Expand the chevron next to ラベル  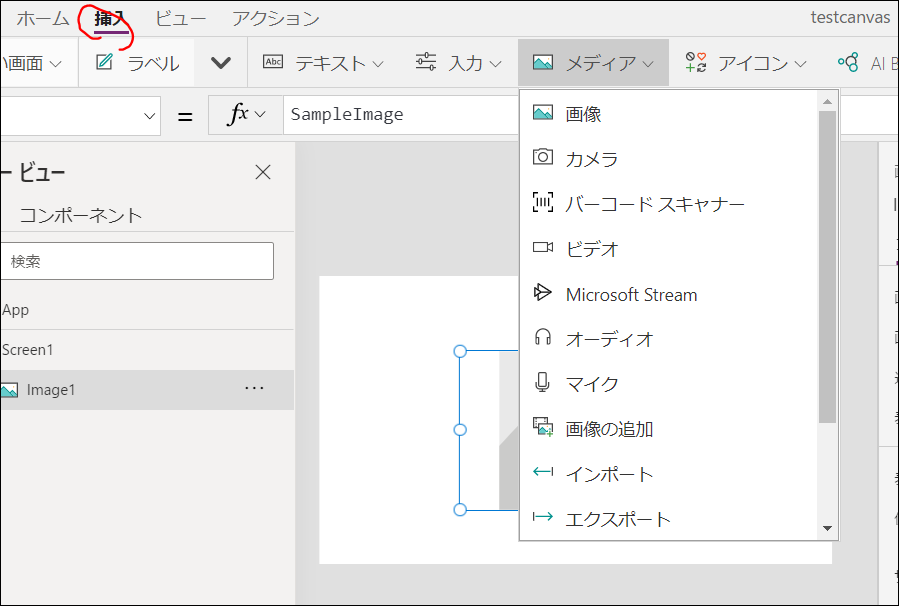[x=218, y=61]
